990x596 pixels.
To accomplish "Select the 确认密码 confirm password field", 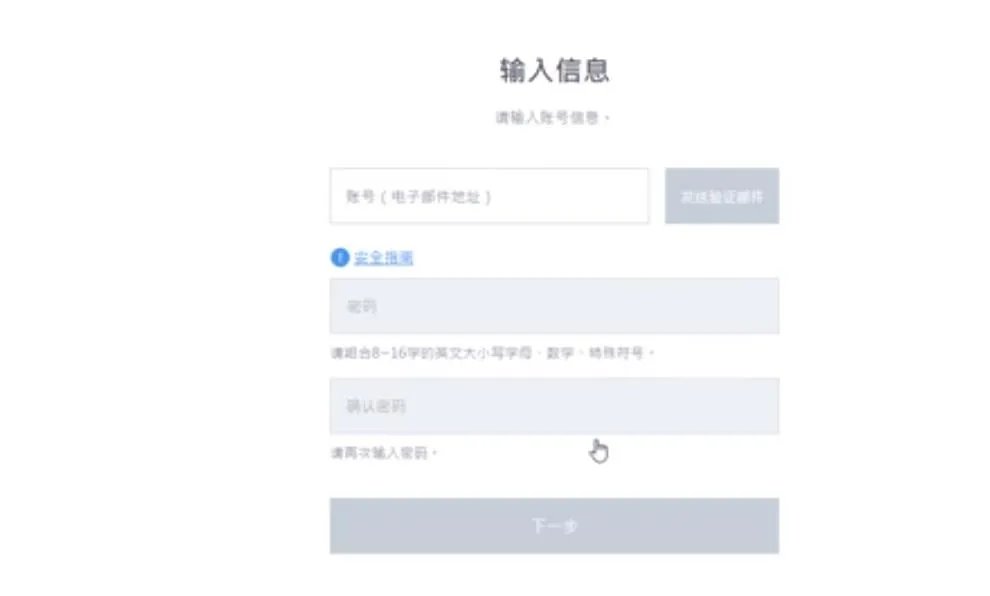I will click(553, 406).
